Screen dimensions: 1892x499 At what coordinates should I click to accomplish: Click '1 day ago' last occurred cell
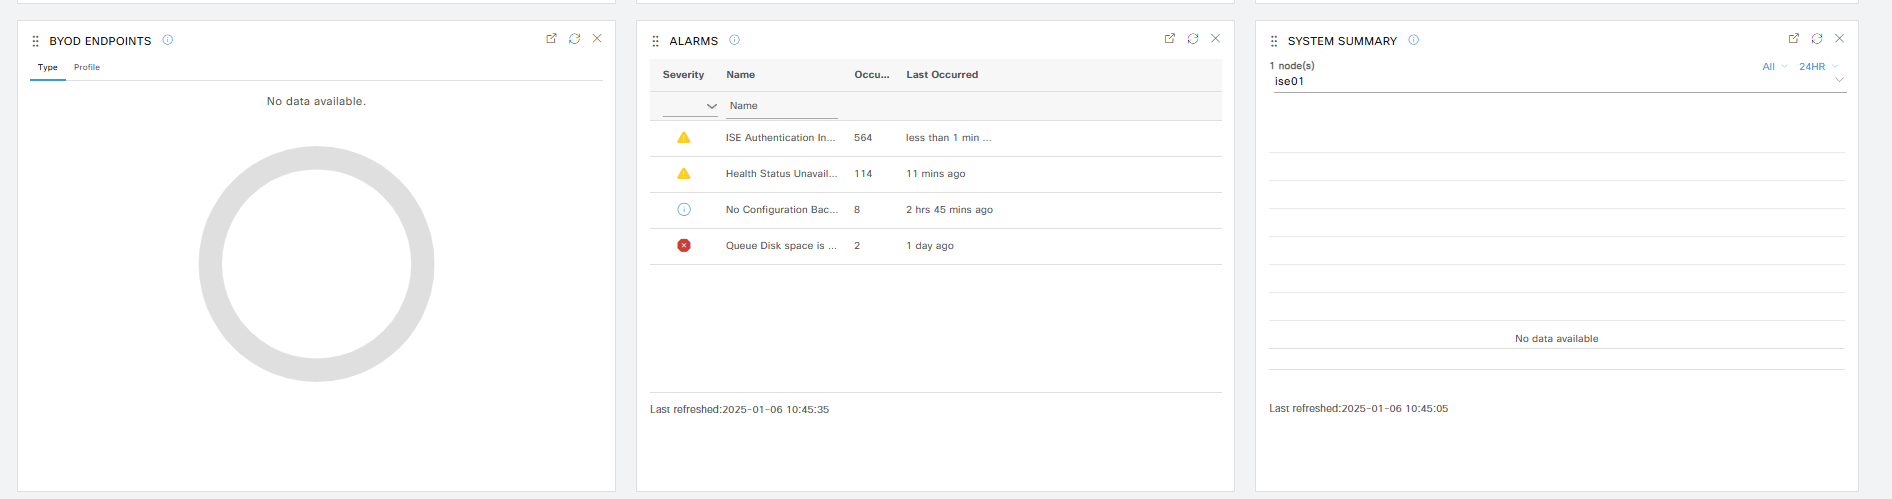tap(930, 246)
